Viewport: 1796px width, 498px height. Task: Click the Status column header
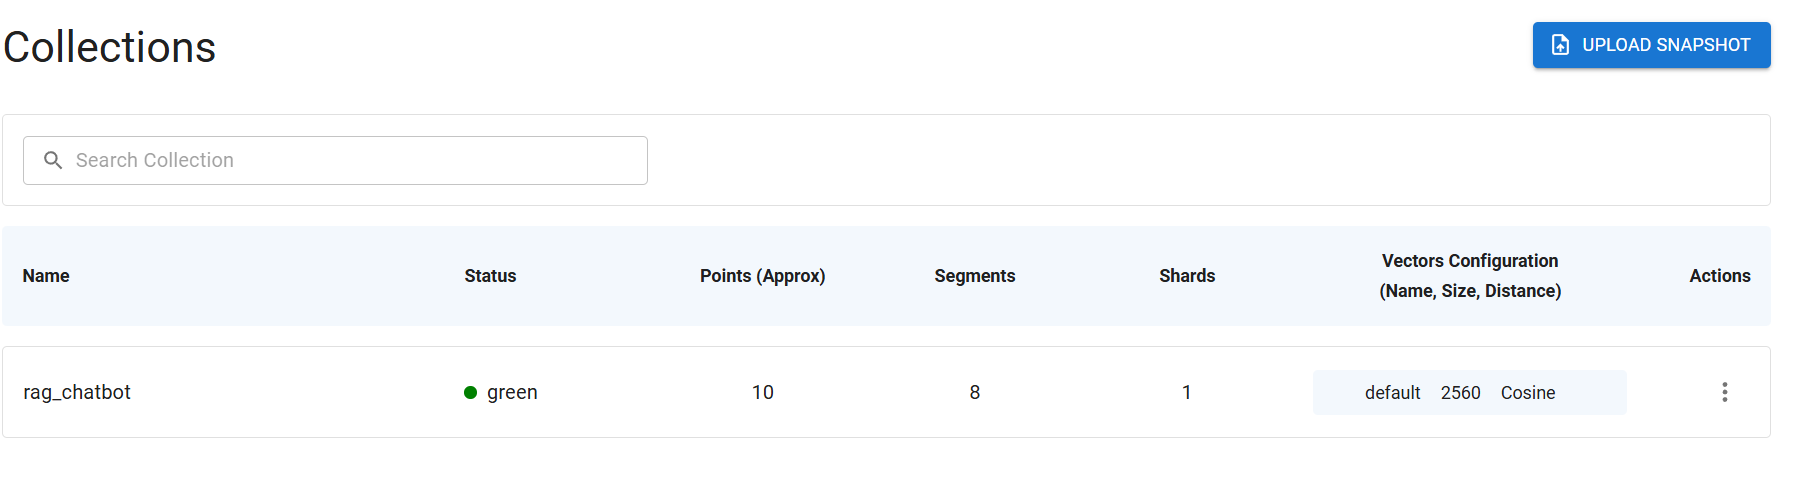[x=490, y=276]
